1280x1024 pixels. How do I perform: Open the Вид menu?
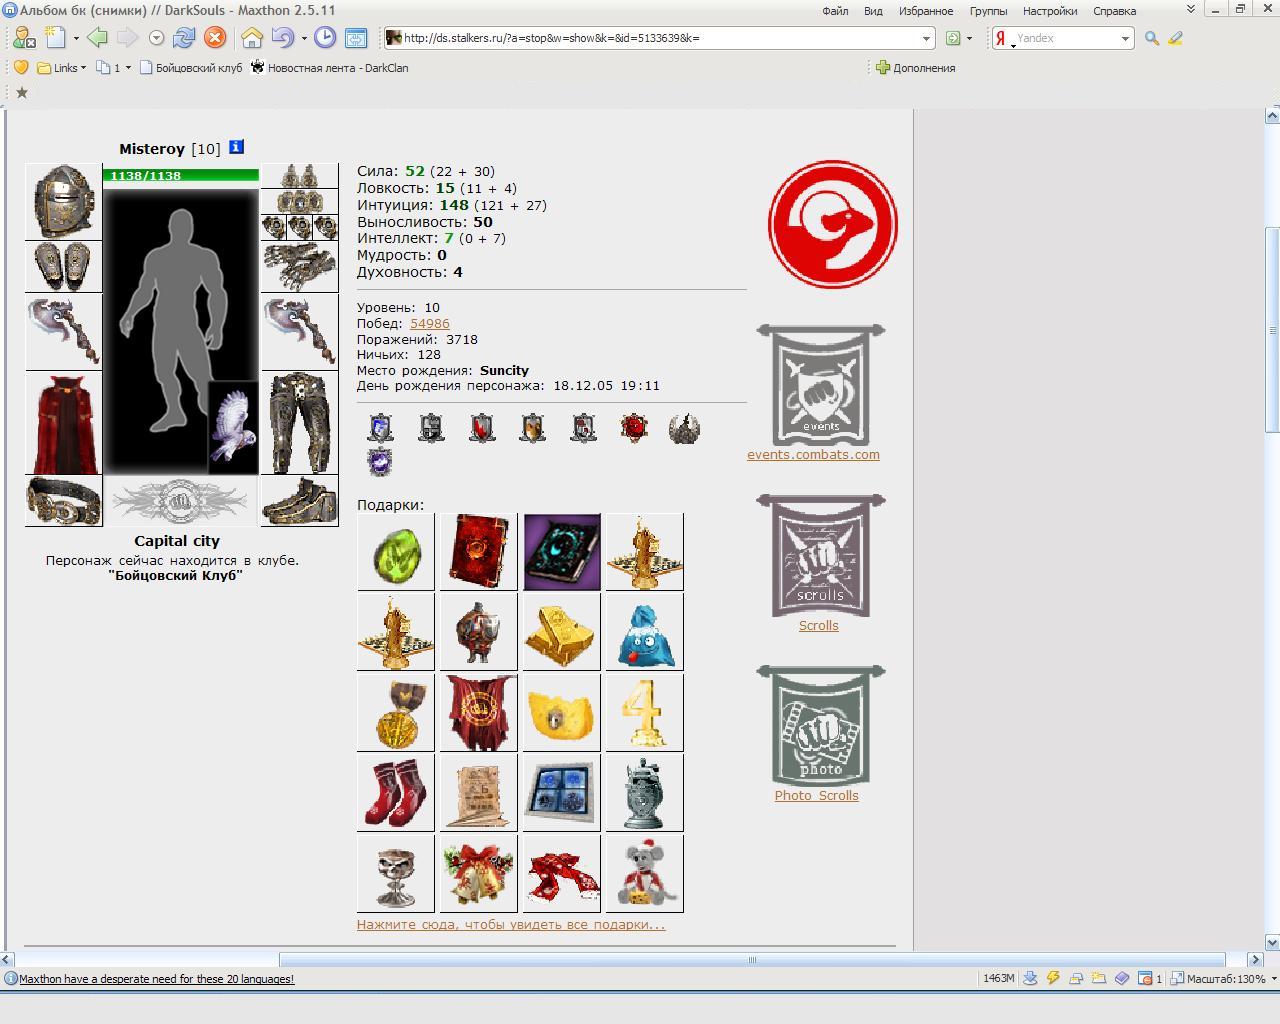point(873,11)
